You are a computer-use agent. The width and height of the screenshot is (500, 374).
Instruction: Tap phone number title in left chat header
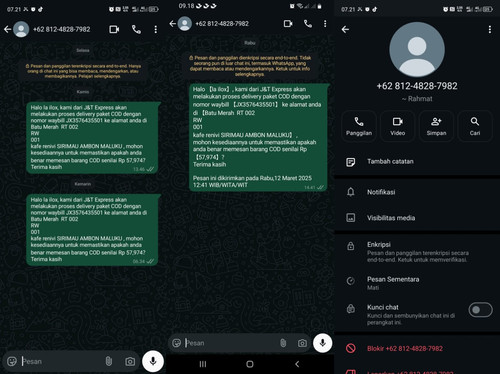point(62,29)
